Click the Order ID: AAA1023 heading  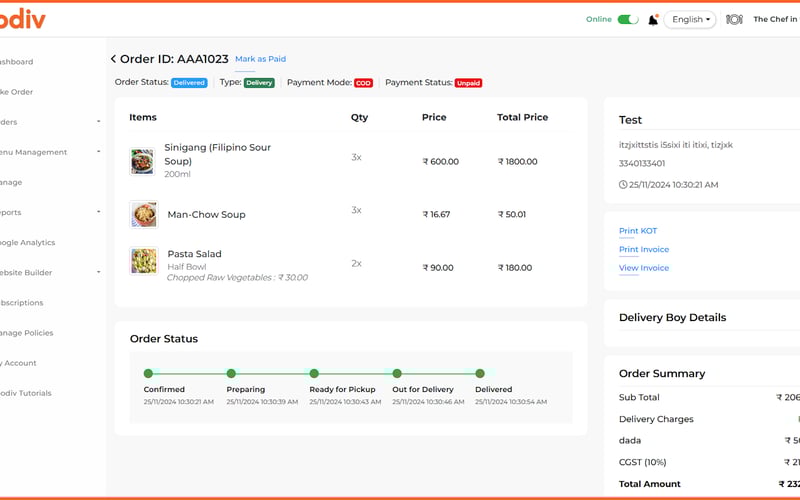pyautogui.click(x=174, y=59)
